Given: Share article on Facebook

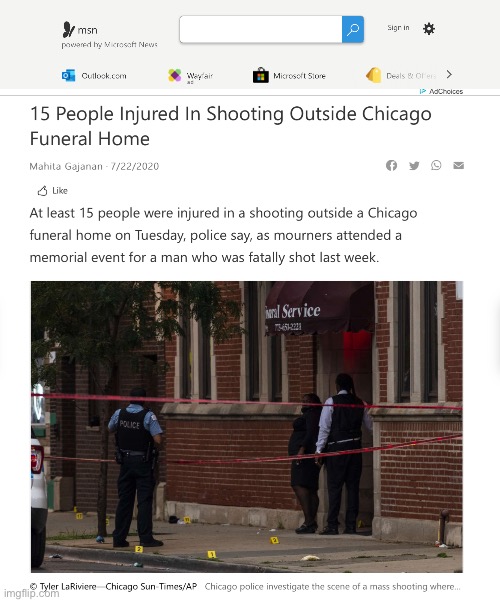Looking at the screenshot, I should [x=391, y=165].
